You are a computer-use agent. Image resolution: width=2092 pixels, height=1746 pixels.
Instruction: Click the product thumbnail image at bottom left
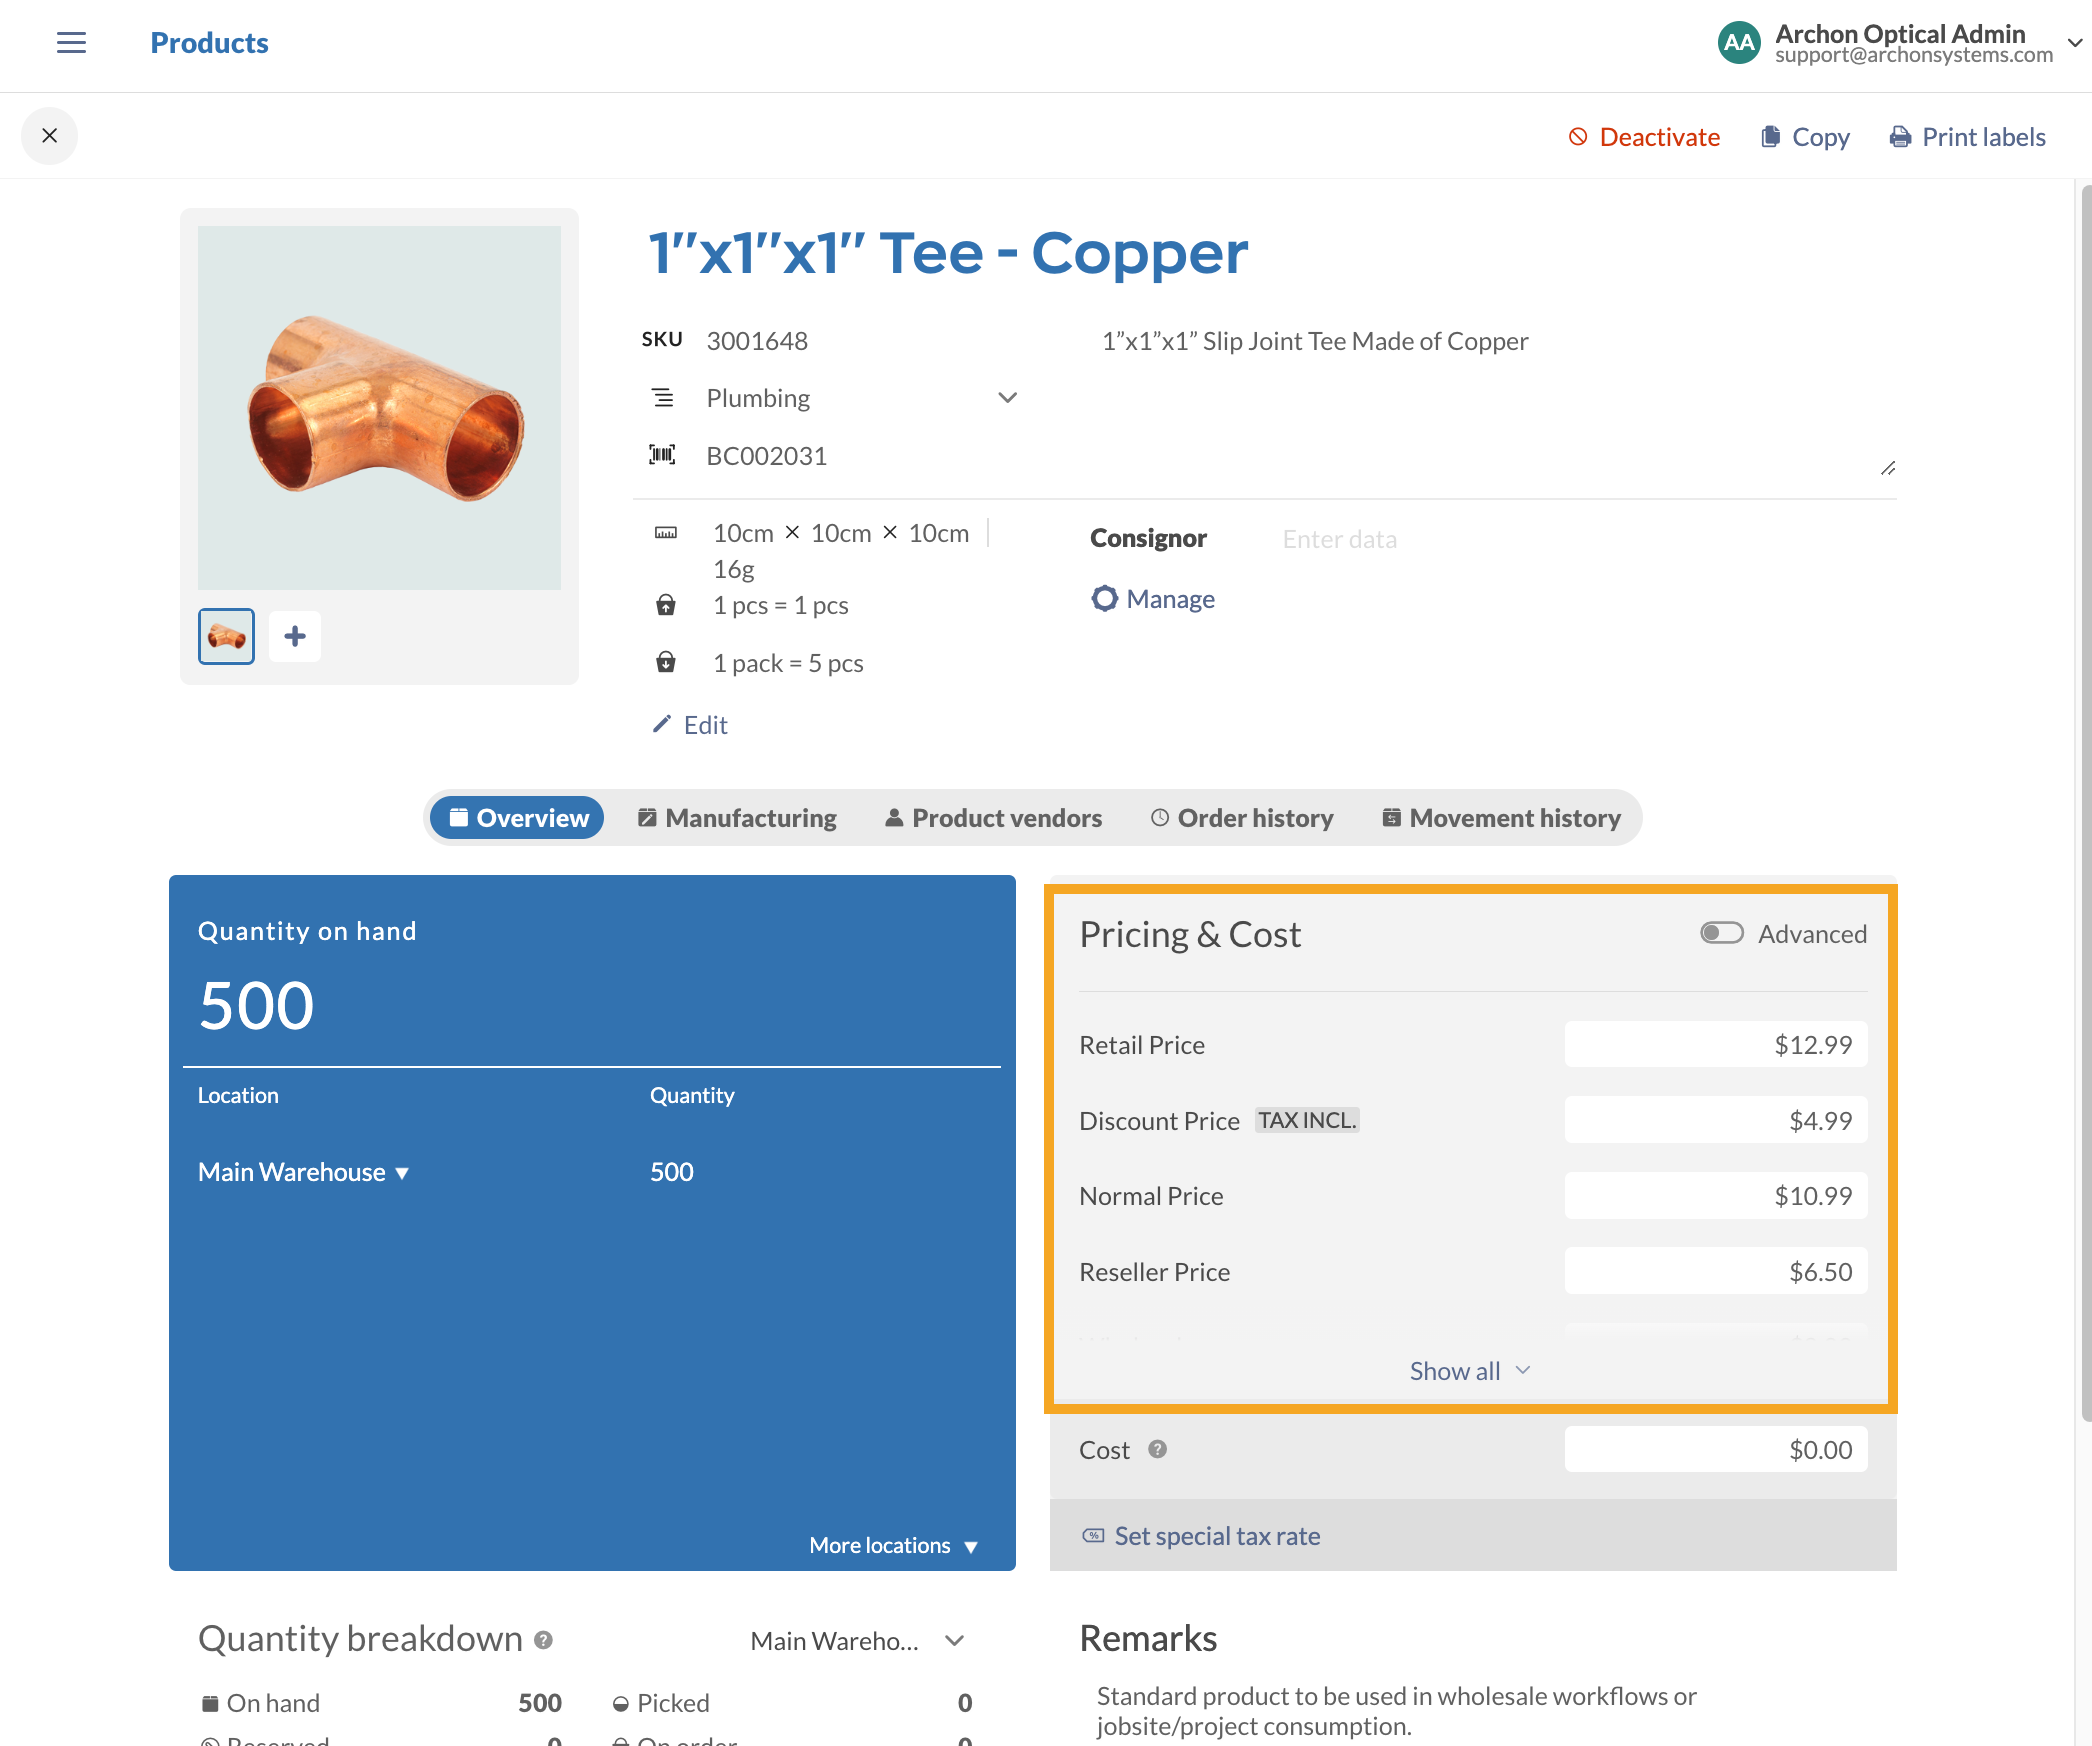pyautogui.click(x=226, y=634)
